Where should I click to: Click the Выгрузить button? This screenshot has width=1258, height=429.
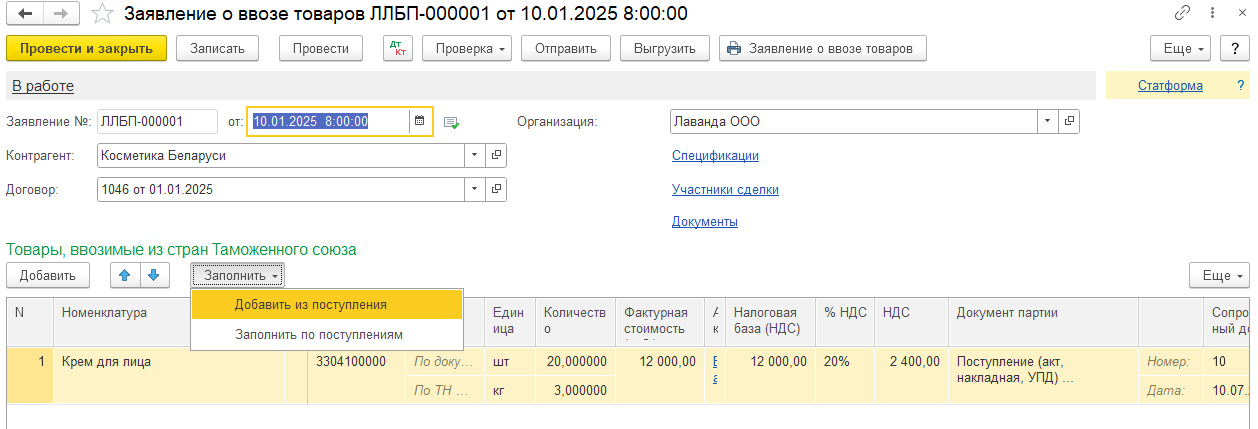coord(665,48)
